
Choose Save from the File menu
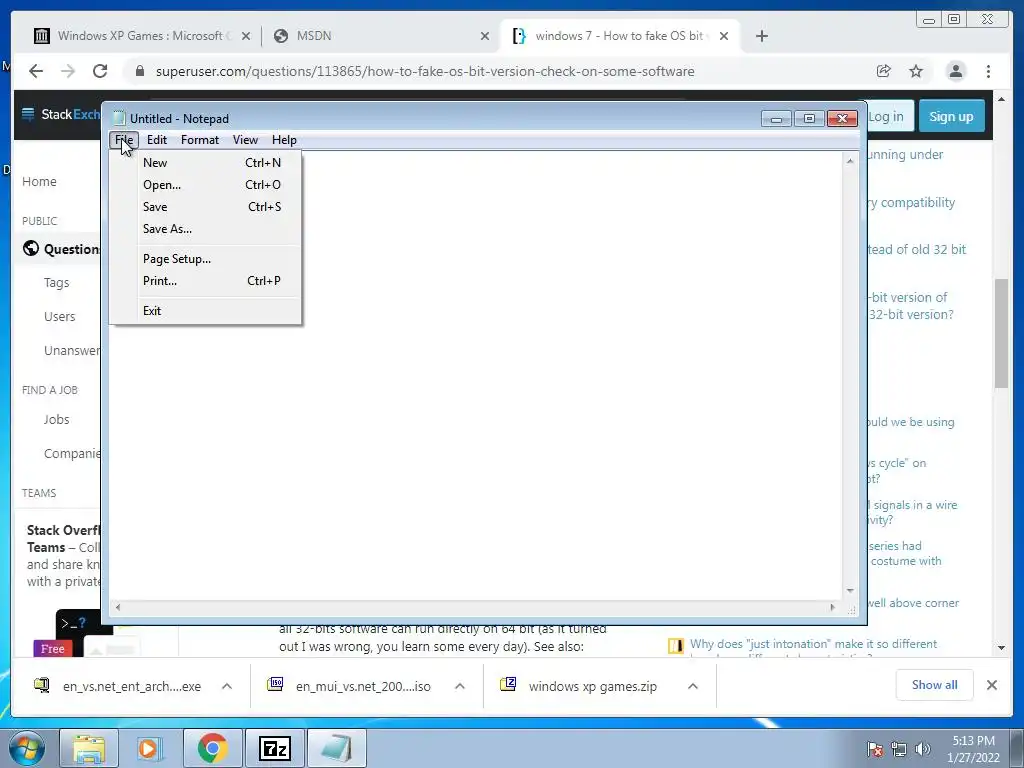[205, 207]
